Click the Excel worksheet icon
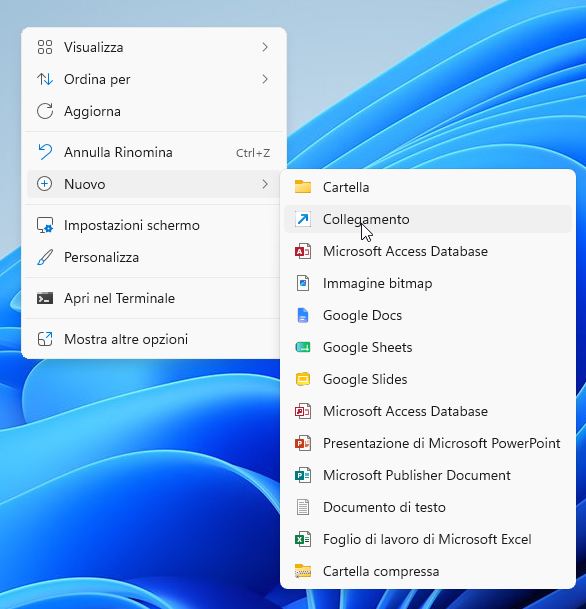Viewport: 586px width, 609px height. [303, 539]
